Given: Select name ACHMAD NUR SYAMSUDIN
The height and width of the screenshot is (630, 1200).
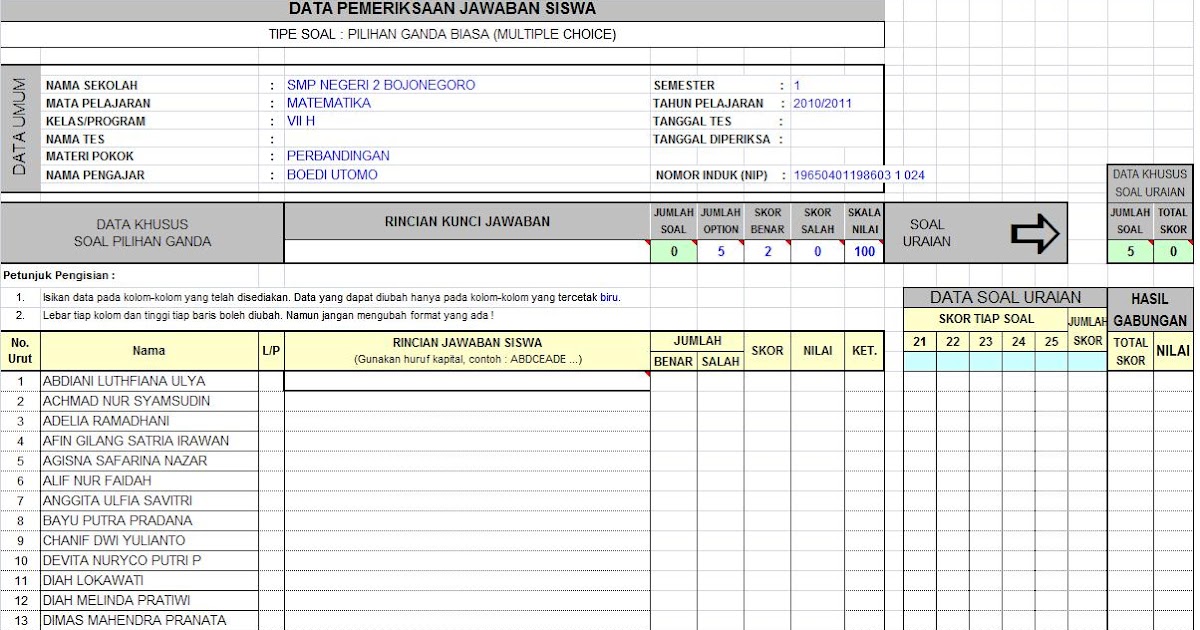Looking at the screenshot, I should 126,401.
